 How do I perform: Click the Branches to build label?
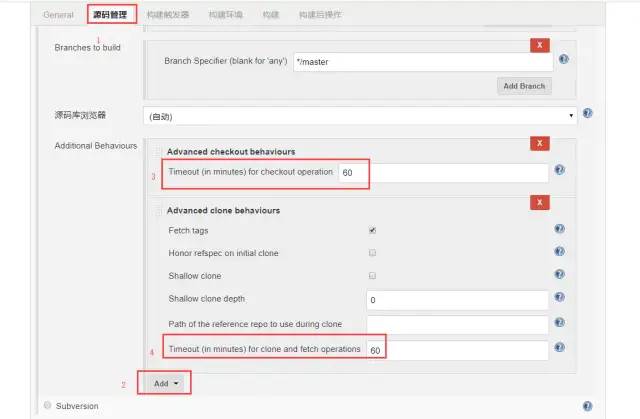(87, 48)
